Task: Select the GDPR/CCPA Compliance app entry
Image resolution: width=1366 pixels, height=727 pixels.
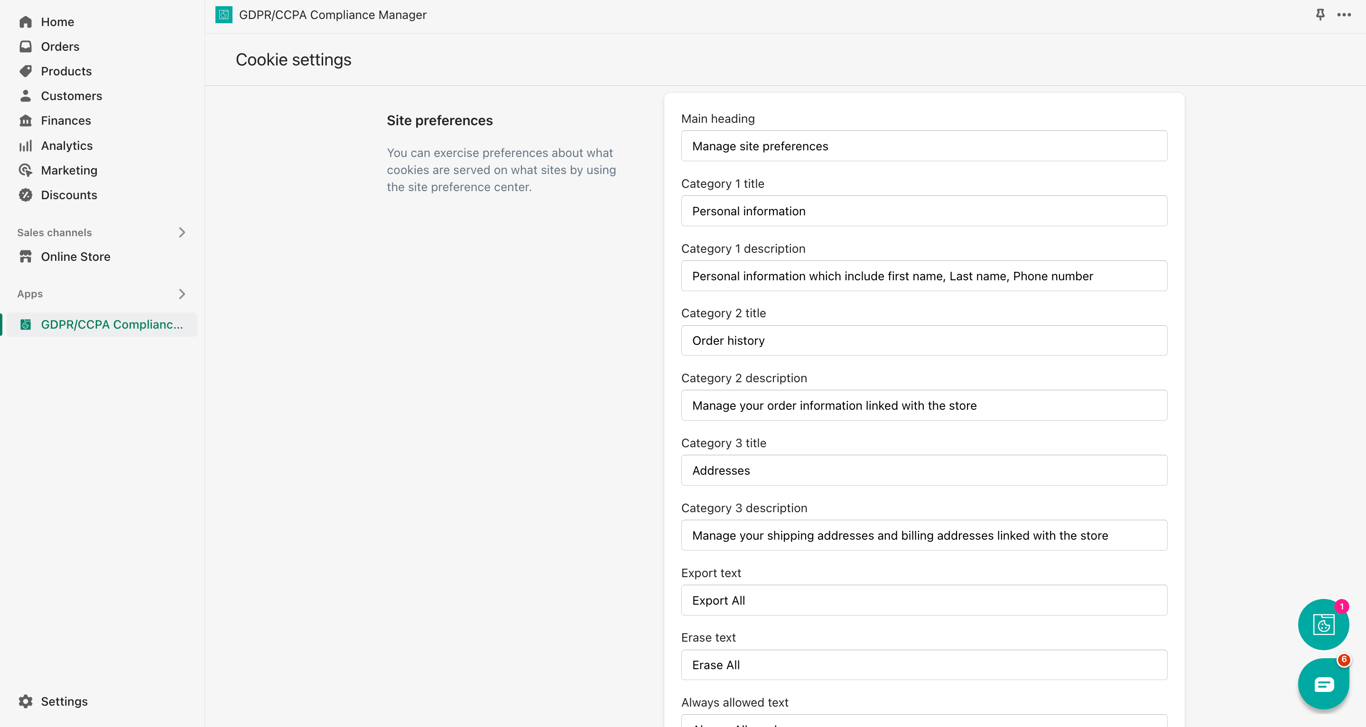Action: point(111,325)
